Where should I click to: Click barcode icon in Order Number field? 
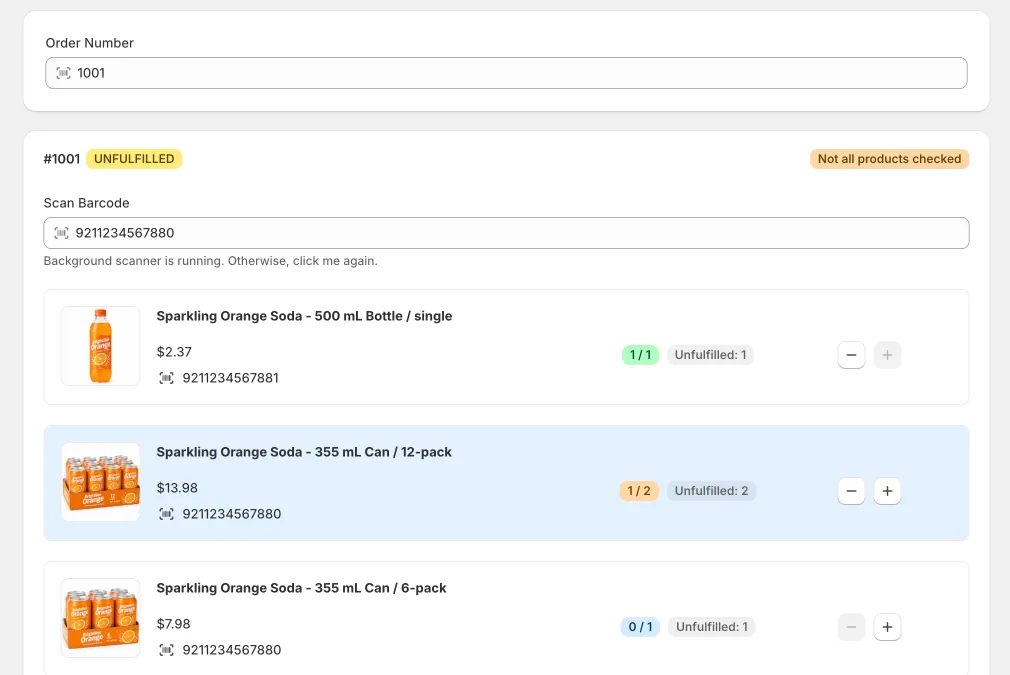(x=63, y=73)
